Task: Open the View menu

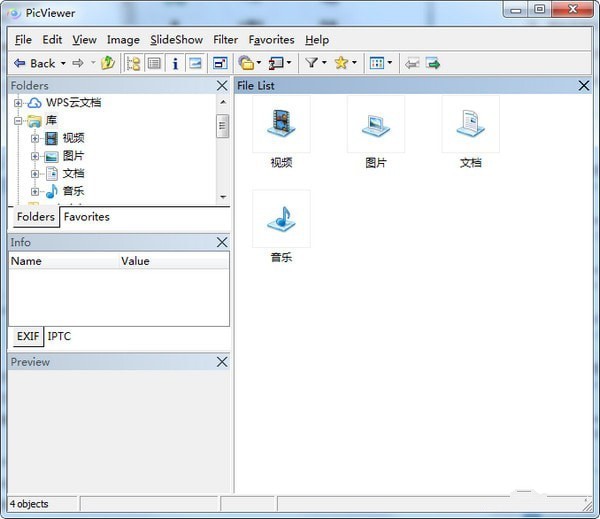Action: pyautogui.click(x=84, y=40)
